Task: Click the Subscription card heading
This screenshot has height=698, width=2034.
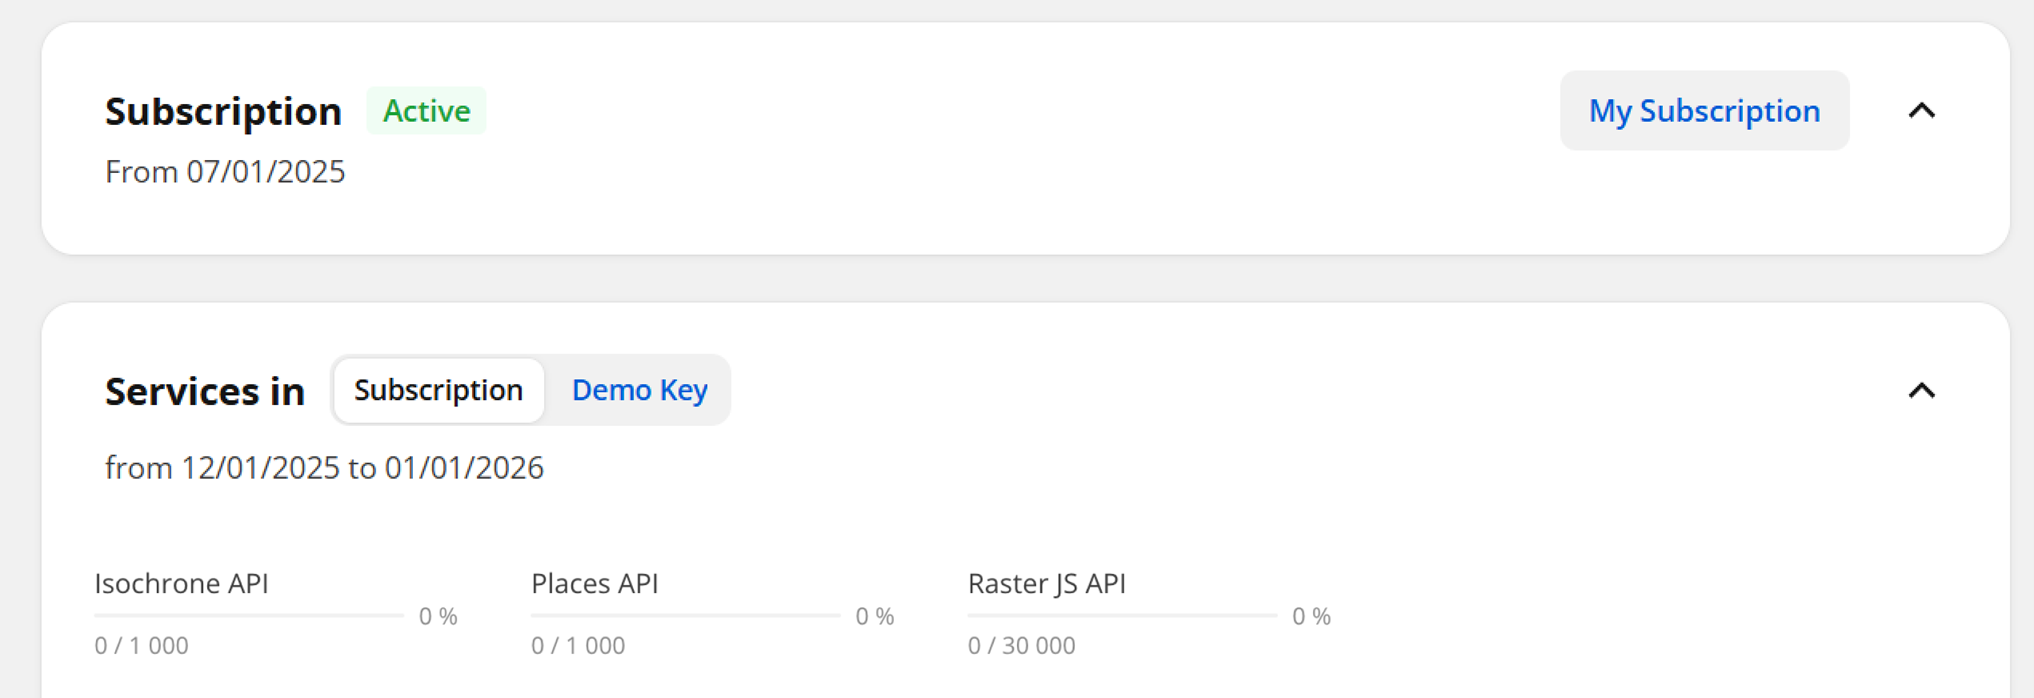Action: 223,111
